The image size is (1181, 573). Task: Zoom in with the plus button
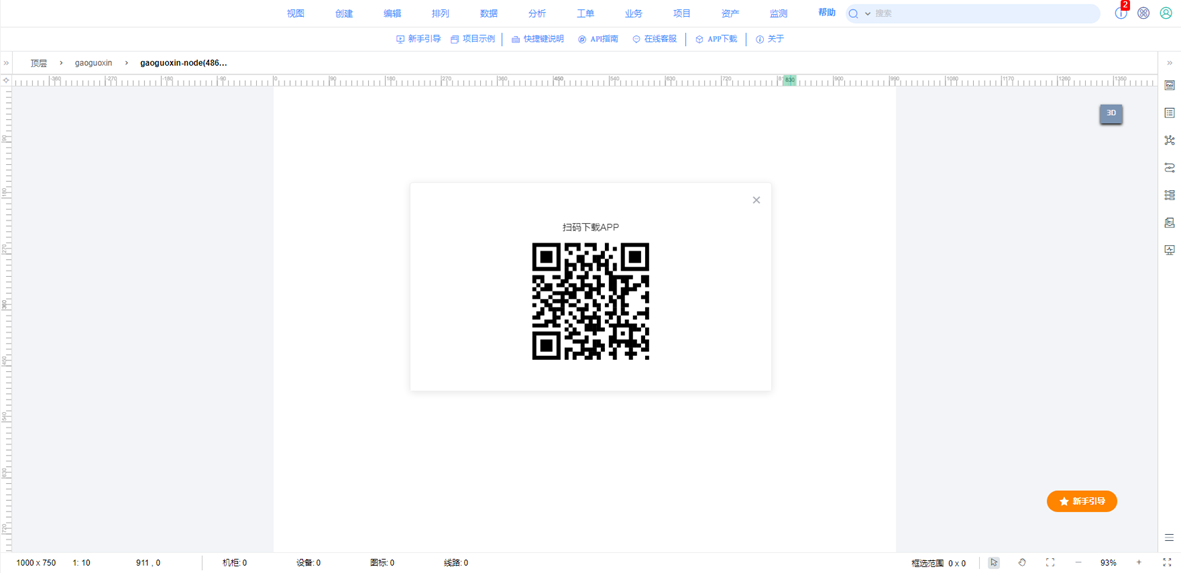[1138, 562]
